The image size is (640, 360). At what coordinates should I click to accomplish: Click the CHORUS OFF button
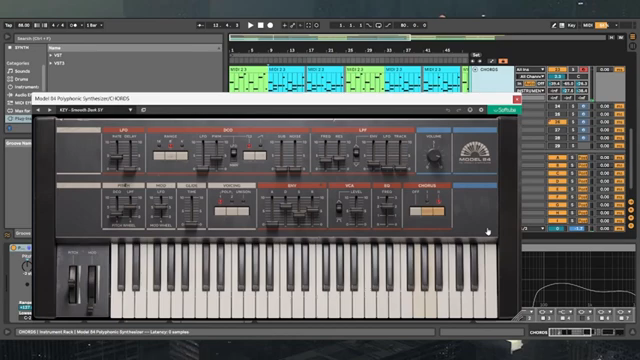click(416, 211)
